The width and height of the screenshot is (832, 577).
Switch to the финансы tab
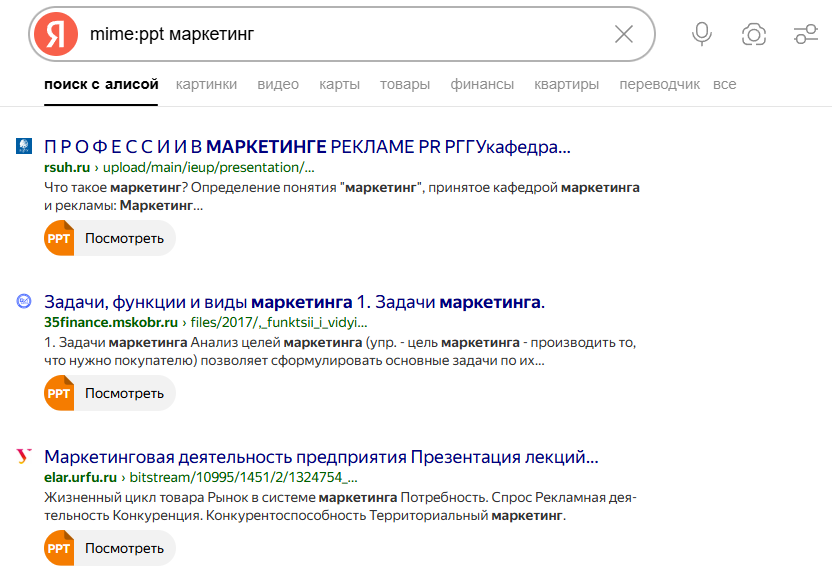[482, 84]
